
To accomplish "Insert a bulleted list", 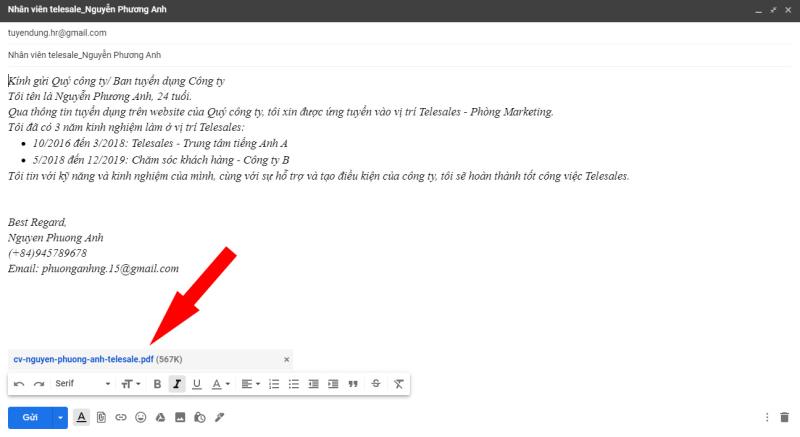I will click(x=294, y=384).
